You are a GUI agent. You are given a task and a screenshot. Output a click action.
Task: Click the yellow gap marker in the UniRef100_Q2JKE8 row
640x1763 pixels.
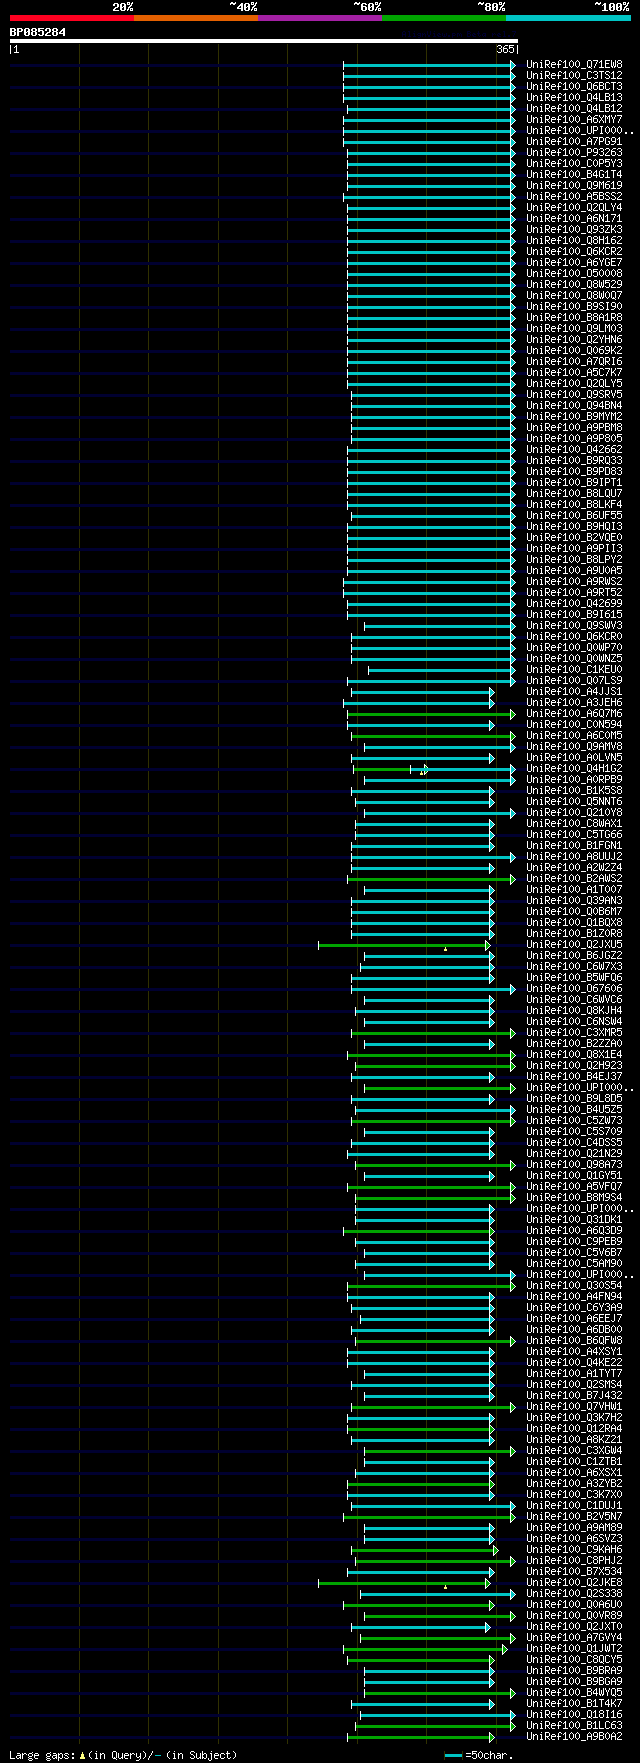pyautogui.click(x=445, y=1586)
